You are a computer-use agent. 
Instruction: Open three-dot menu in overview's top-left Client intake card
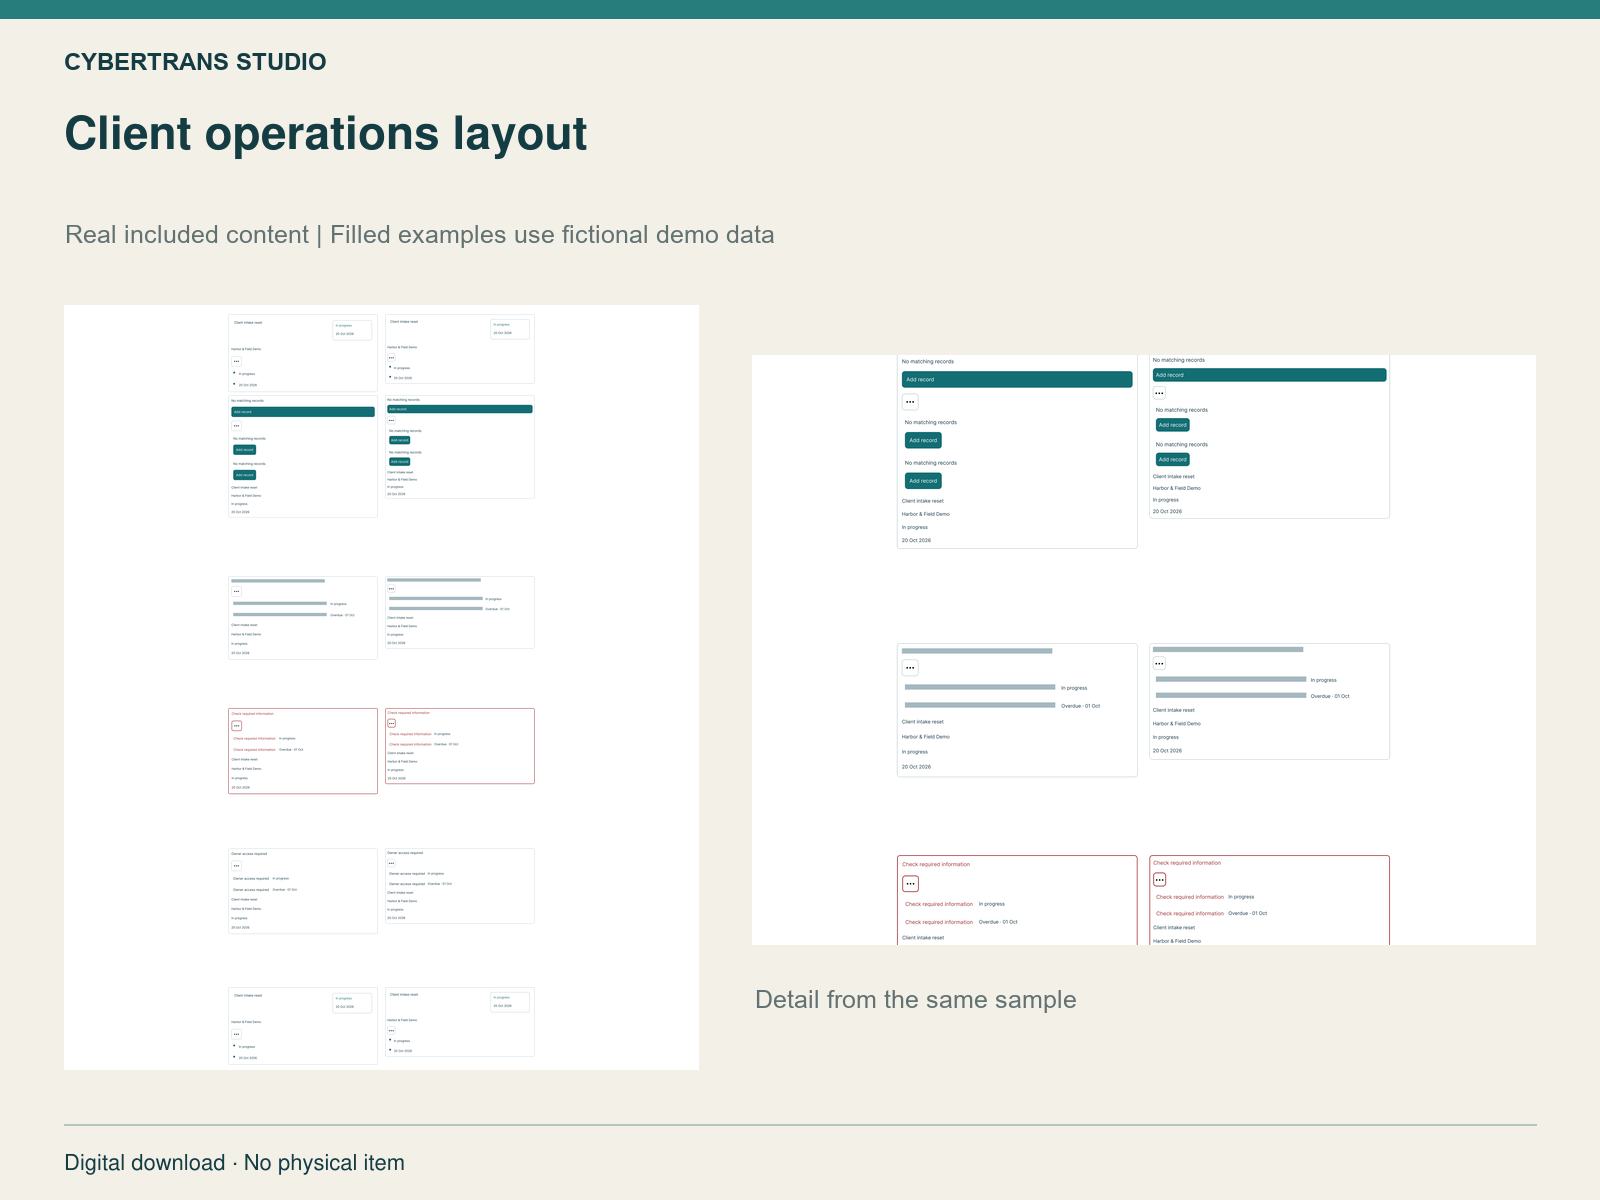point(236,361)
